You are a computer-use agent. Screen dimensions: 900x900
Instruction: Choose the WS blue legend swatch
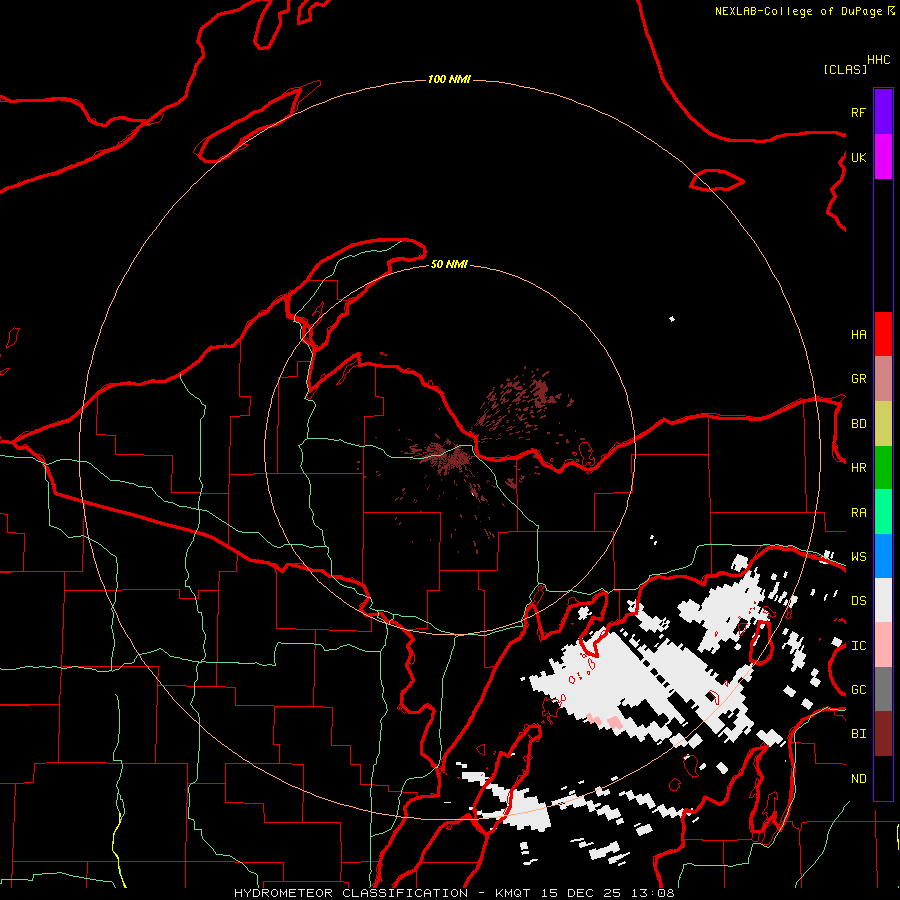[x=883, y=556]
